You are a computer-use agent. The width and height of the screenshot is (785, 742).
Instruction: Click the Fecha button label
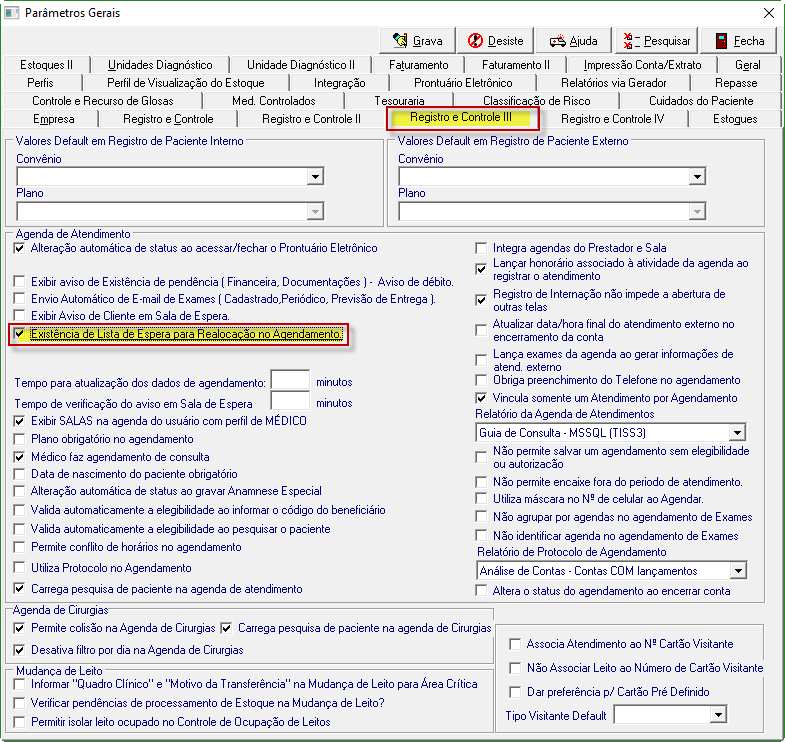point(749,41)
